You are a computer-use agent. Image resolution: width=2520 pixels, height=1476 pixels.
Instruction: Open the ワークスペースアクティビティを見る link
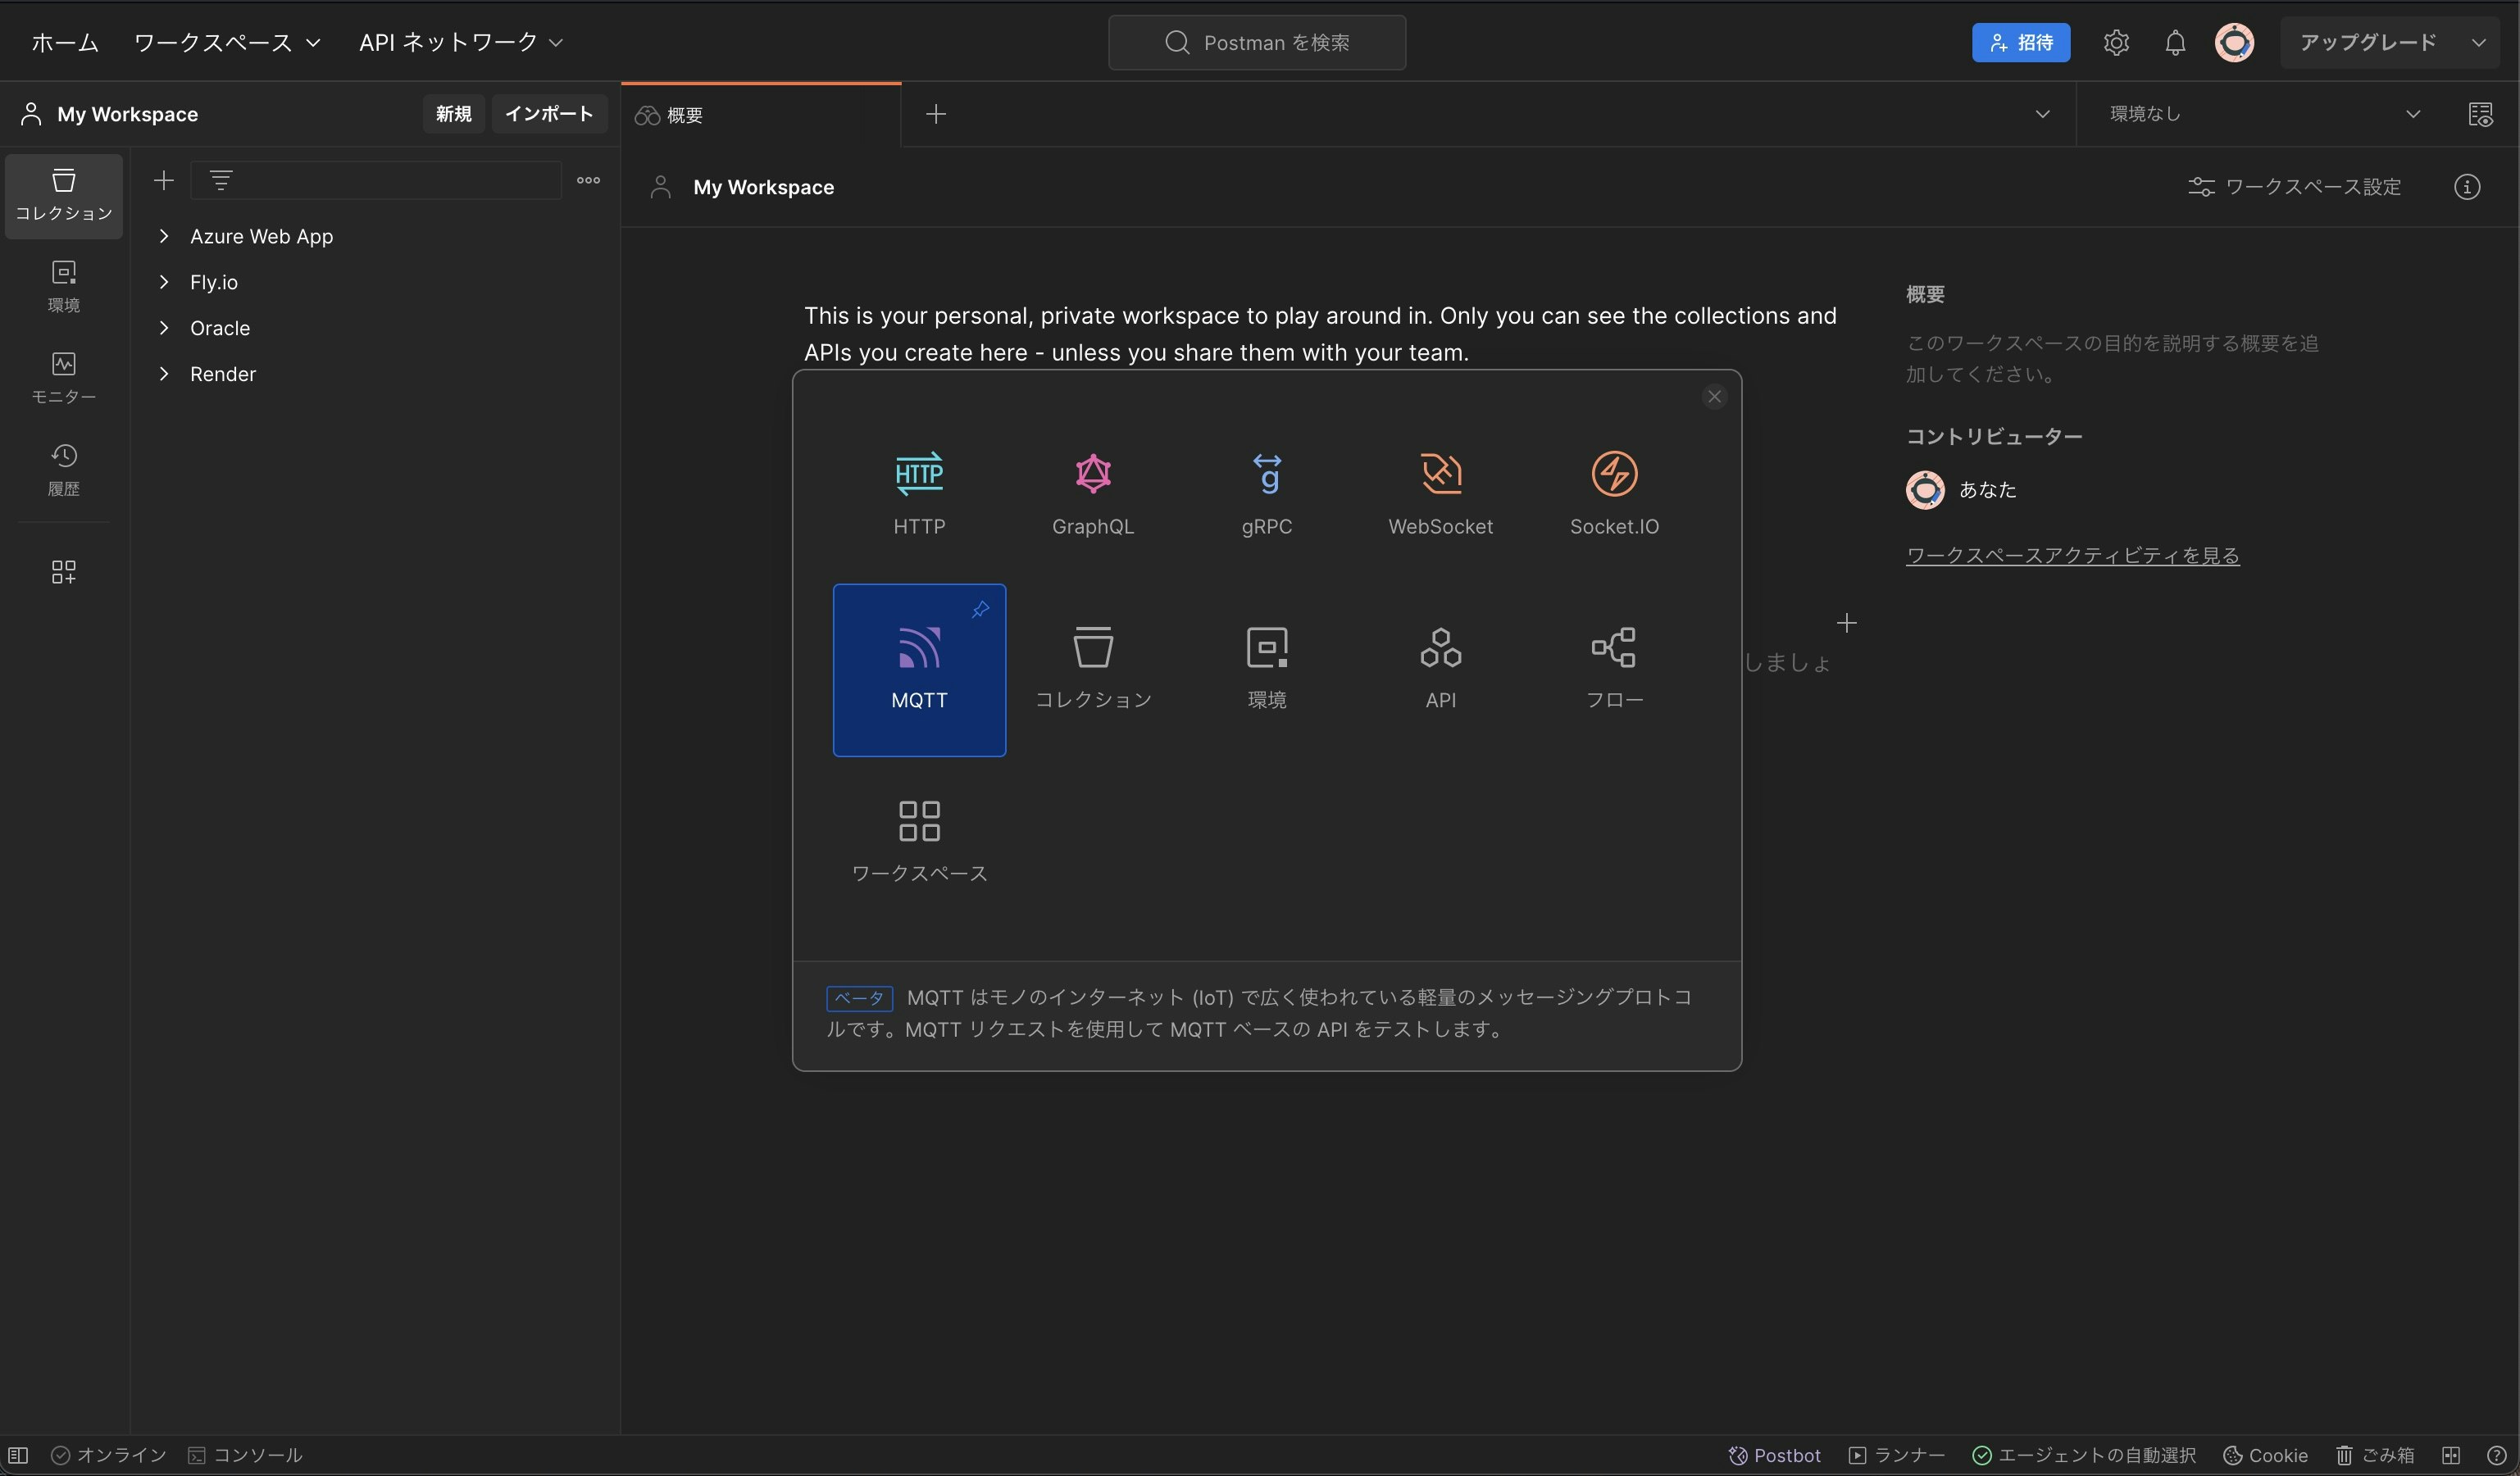point(2071,555)
